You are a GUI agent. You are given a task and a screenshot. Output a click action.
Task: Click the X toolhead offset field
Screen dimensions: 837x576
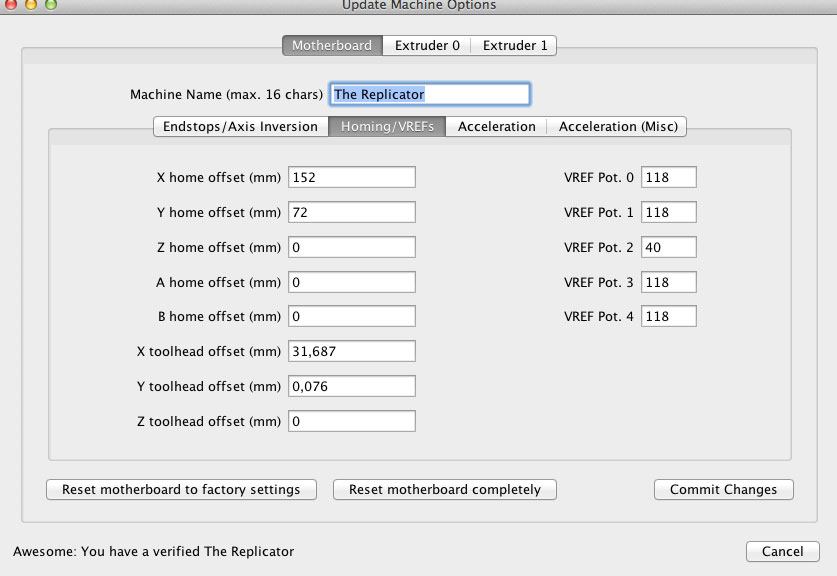(352, 351)
